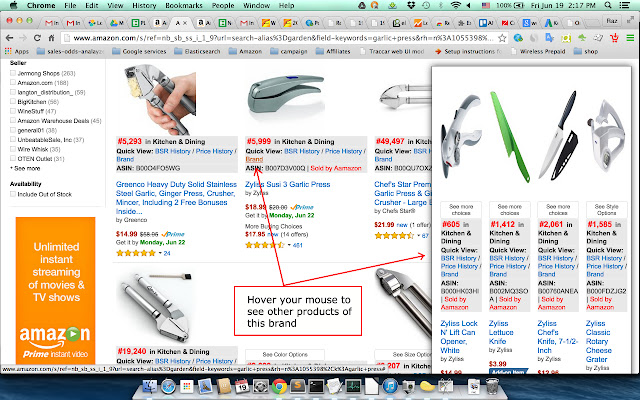Launch Chrome from the Dock
The image size is (640, 400).
280,386
